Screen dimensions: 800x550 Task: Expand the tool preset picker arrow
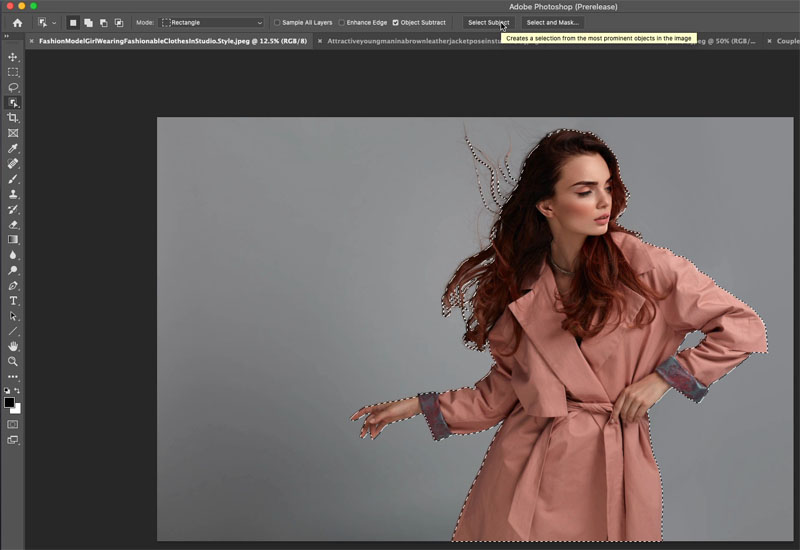(54, 22)
